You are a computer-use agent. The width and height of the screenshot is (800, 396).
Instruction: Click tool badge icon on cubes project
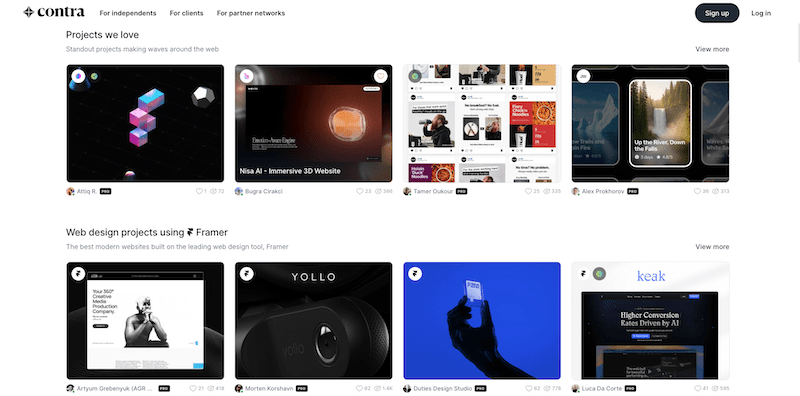pos(79,77)
